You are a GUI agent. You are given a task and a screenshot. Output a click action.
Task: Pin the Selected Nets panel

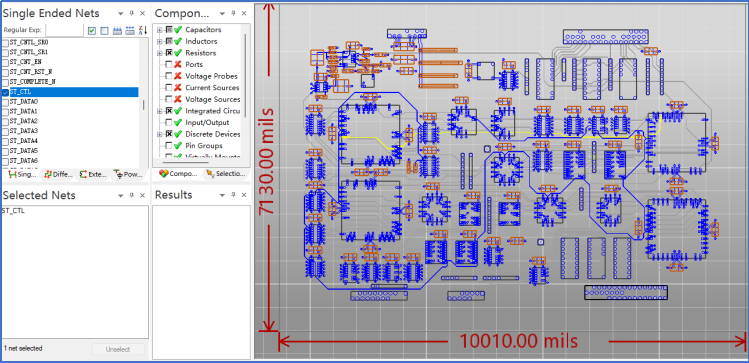tap(132, 195)
